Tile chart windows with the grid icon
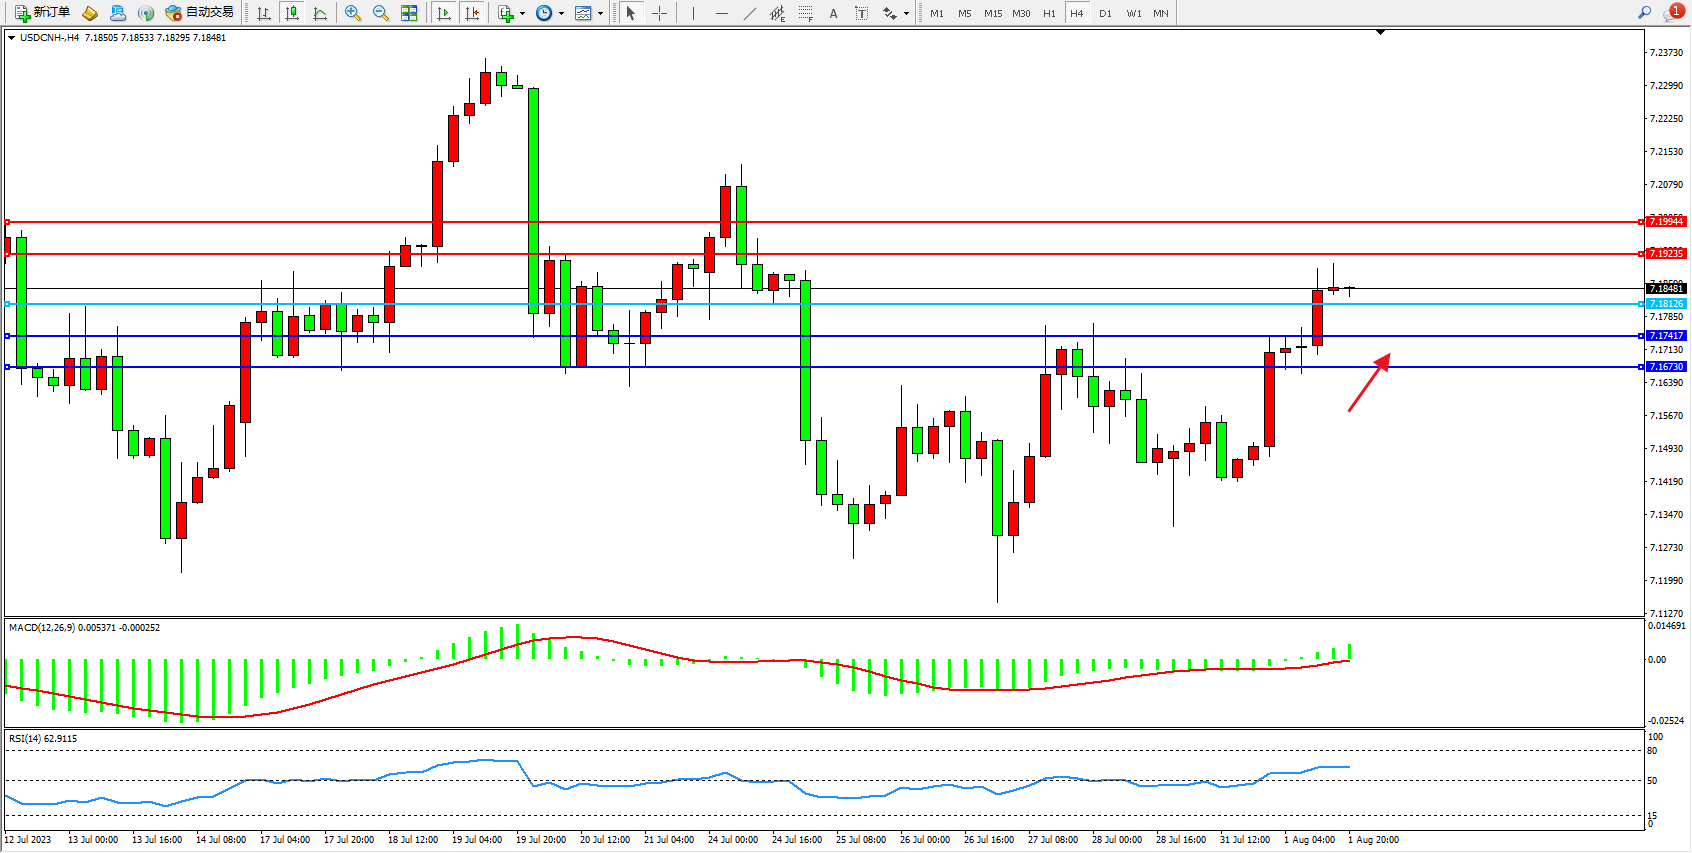 pos(409,13)
